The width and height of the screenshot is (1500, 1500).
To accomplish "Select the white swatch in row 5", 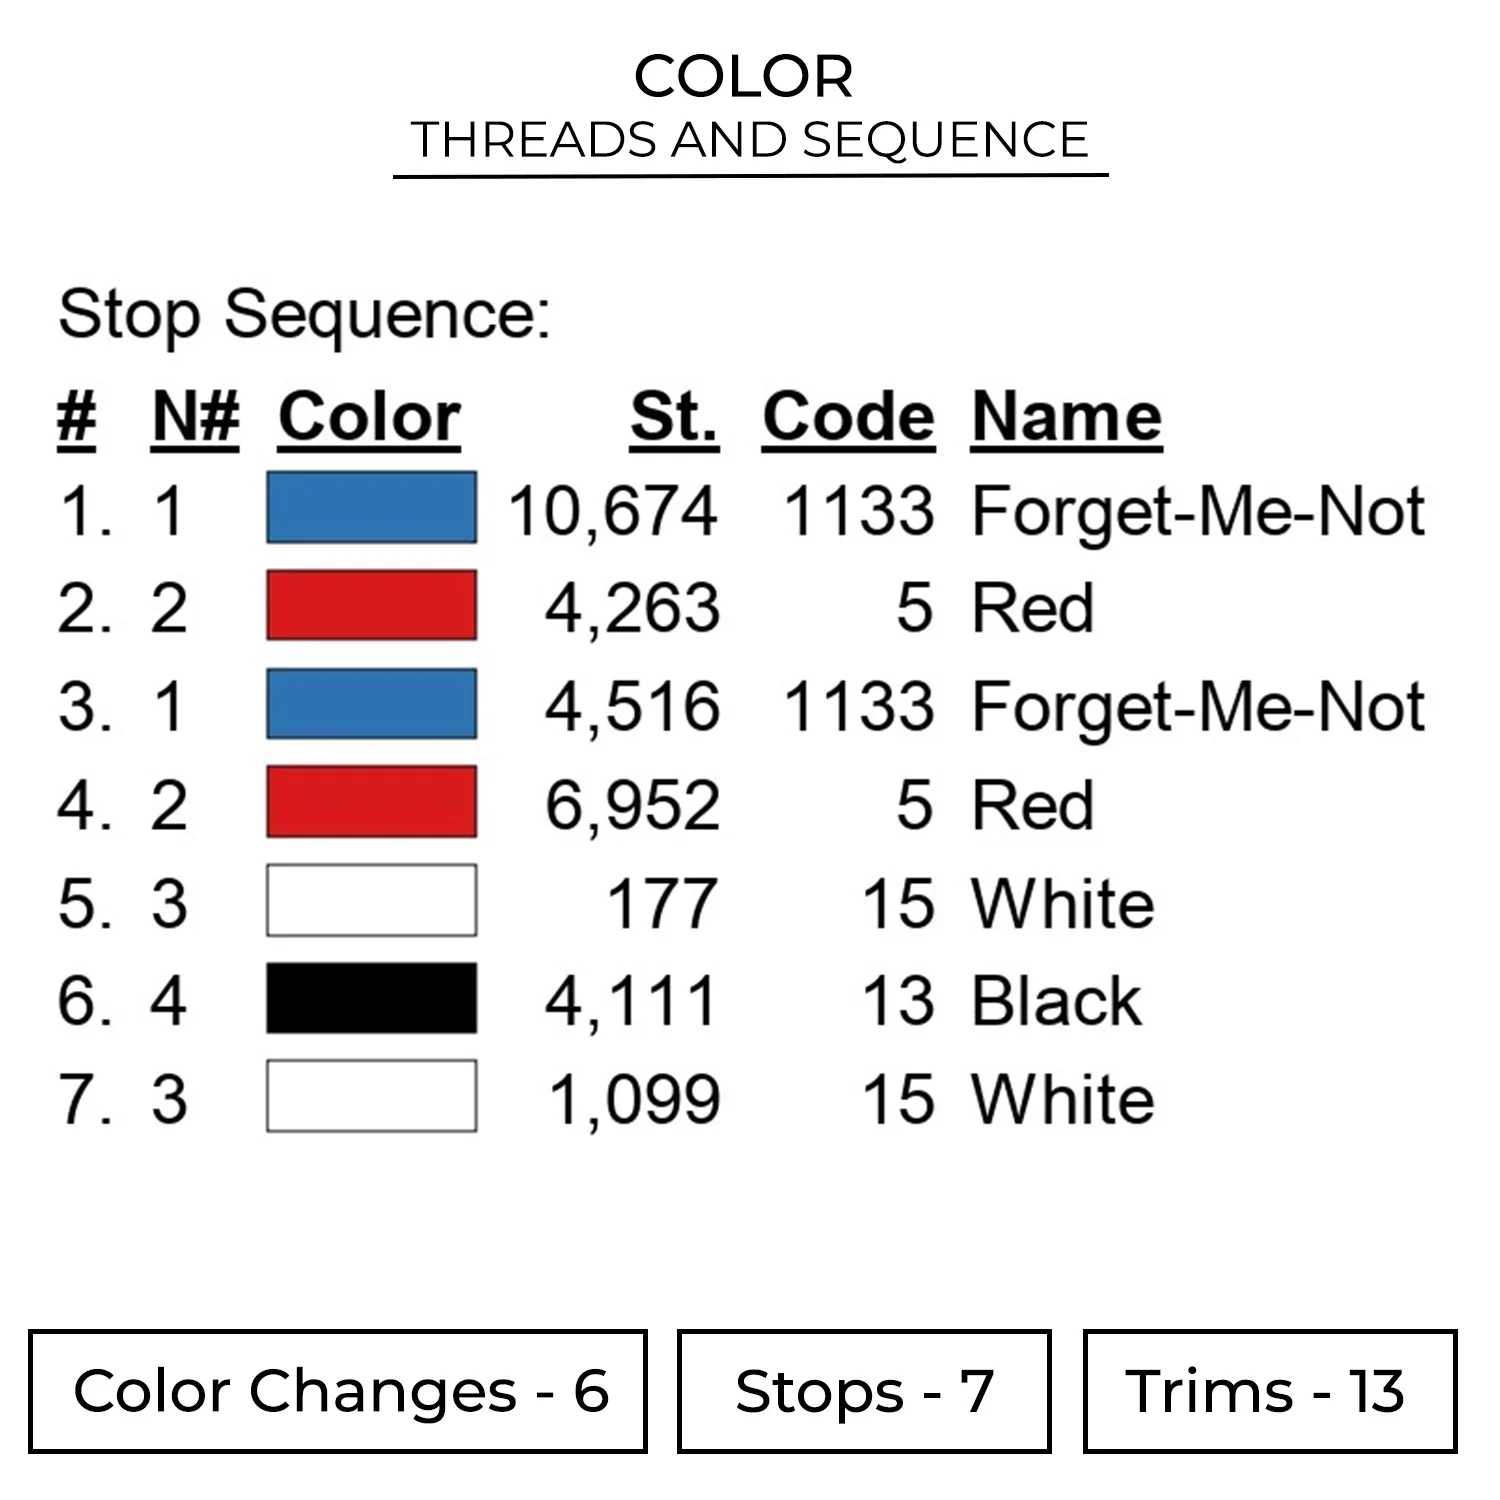I will pos(371,901).
